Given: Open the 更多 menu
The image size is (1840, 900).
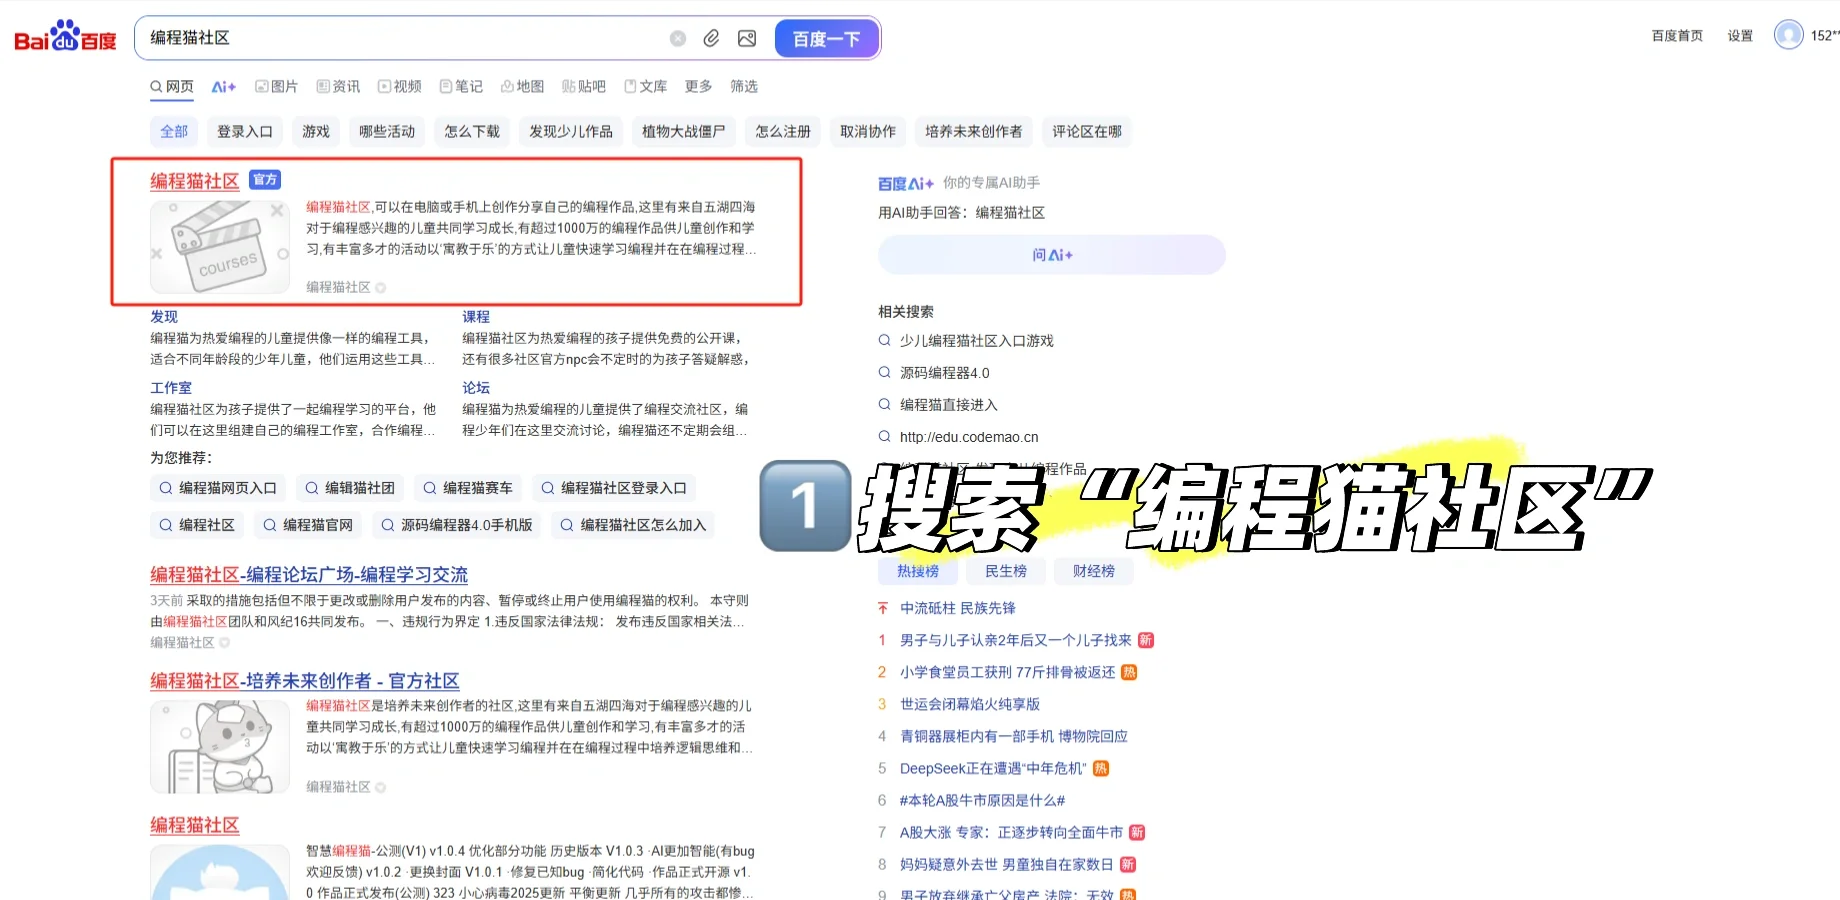Looking at the screenshot, I should click(x=698, y=86).
